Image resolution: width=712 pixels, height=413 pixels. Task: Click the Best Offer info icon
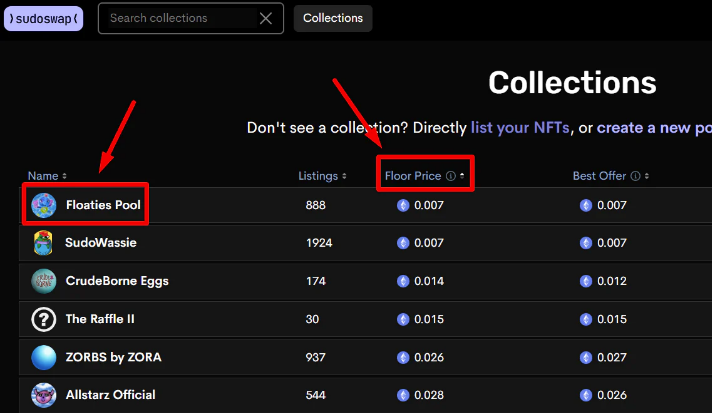pyautogui.click(x=634, y=176)
